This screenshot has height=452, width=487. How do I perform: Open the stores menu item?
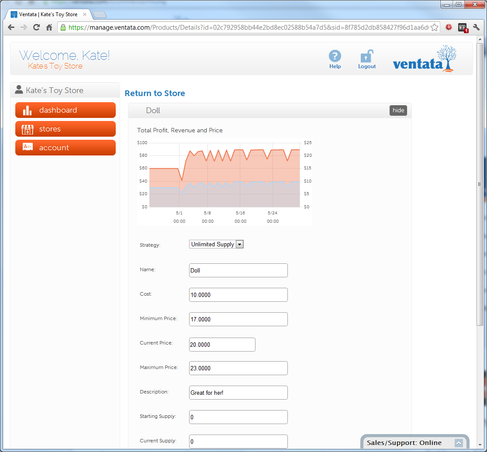[x=65, y=129]
